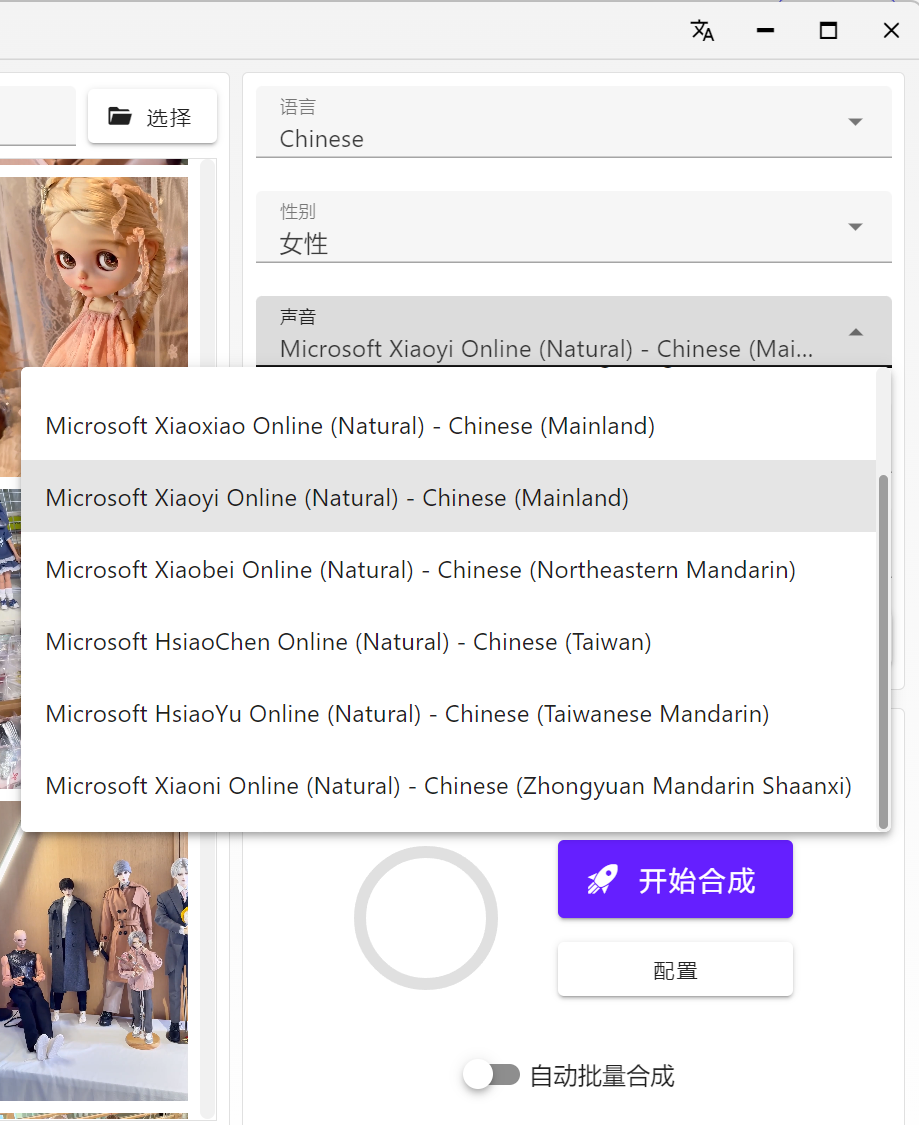The width and height of the screenshot is (919, 1125).
Task: Choose Microsoft Xiaobei Northeastern Mandarin voice
Action: click(448, 570)
